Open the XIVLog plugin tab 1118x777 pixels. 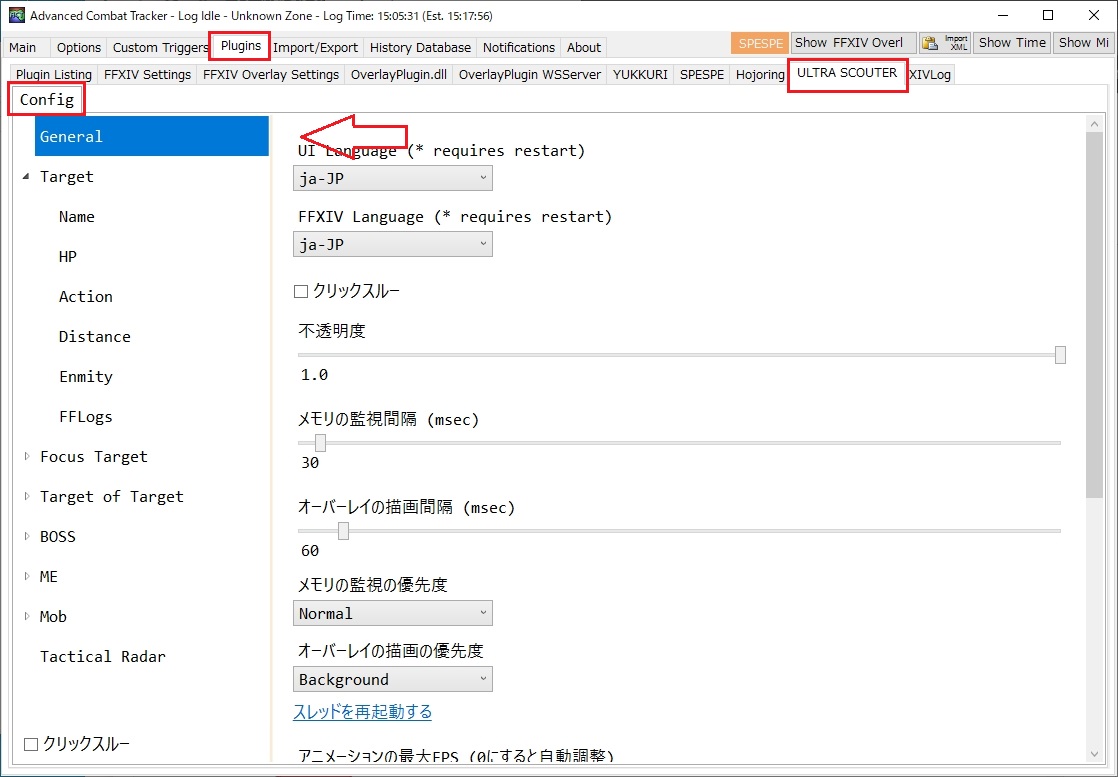tap(930, 75)
